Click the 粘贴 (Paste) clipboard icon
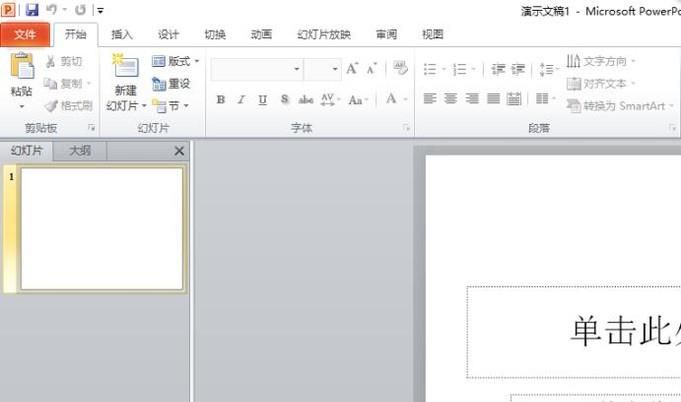The image size is (681, 402). click(22, 66)
